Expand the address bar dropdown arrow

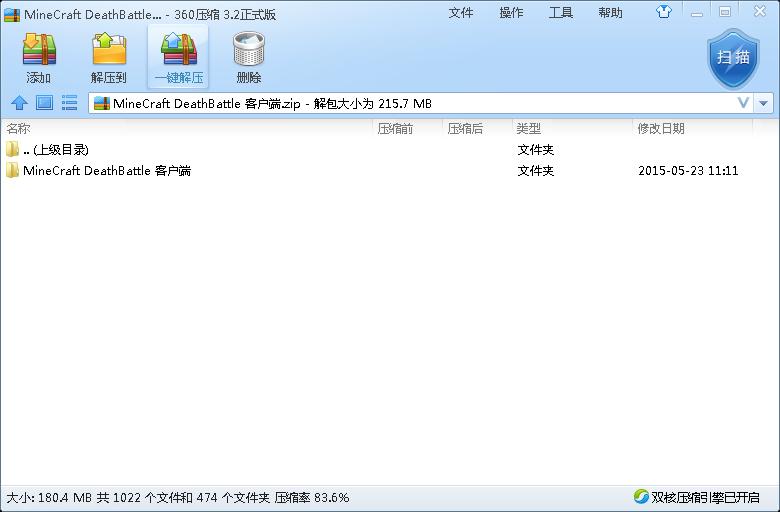764,103
